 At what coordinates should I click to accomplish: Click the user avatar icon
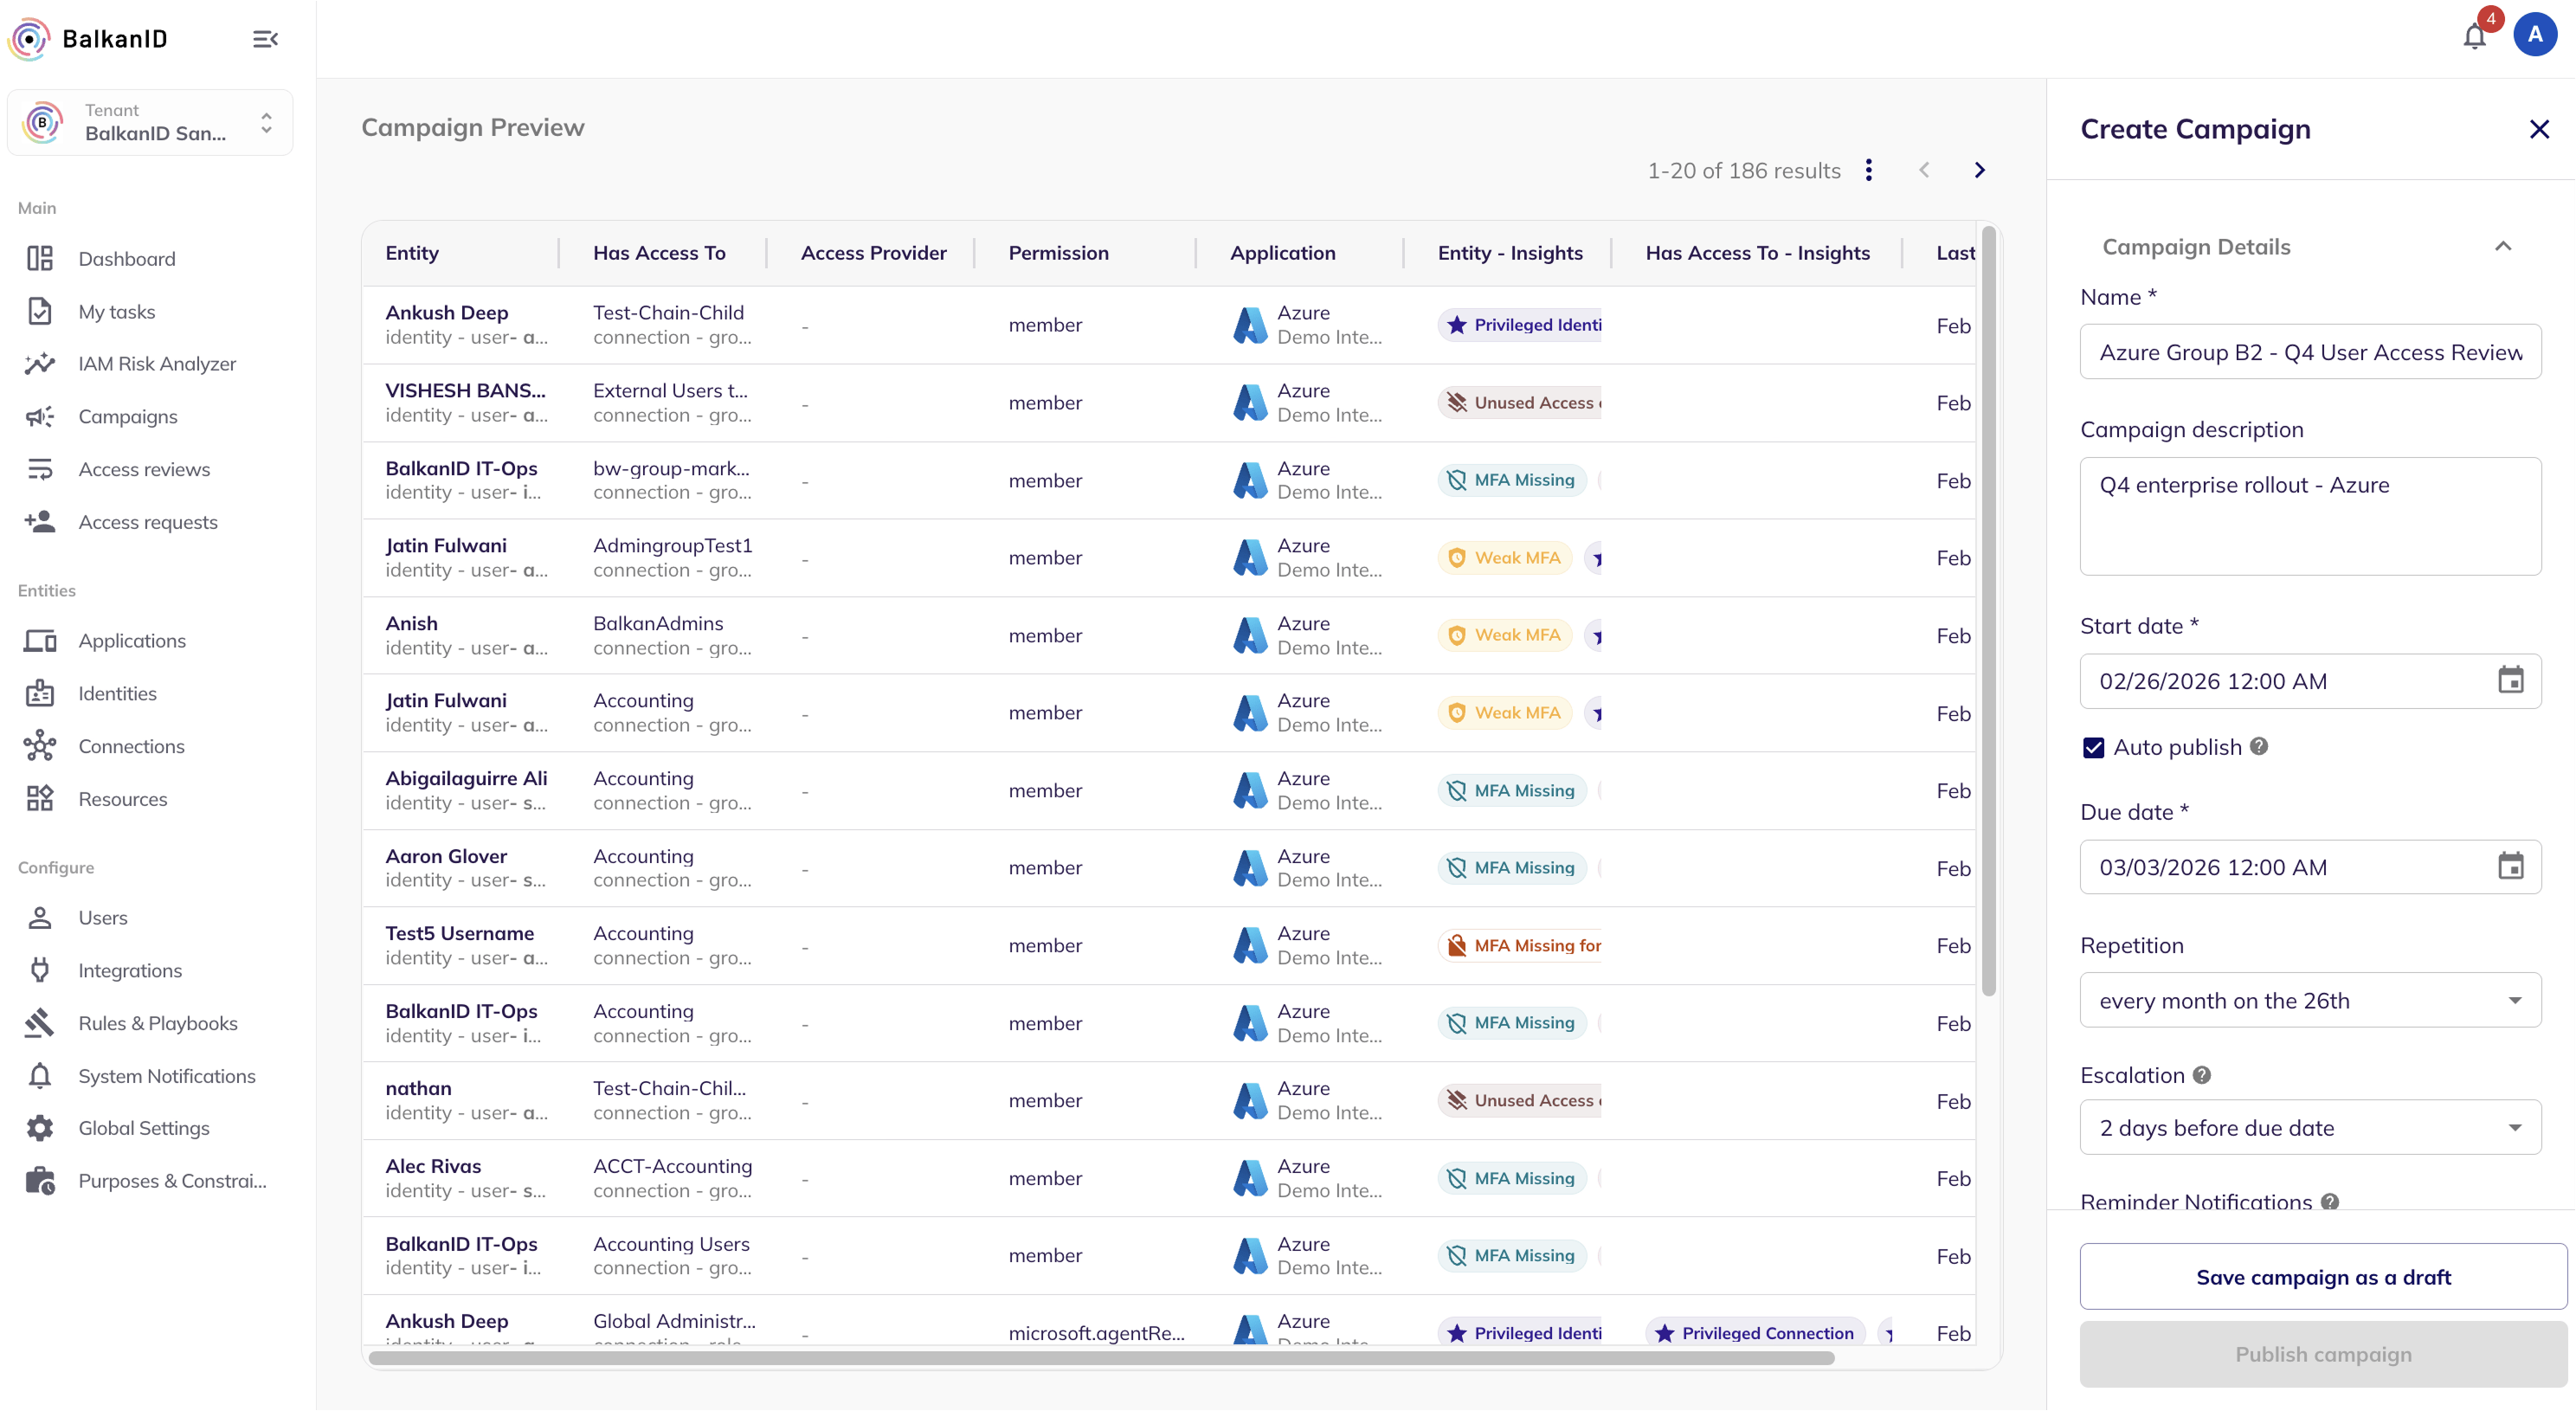[x=2534, y=35]
